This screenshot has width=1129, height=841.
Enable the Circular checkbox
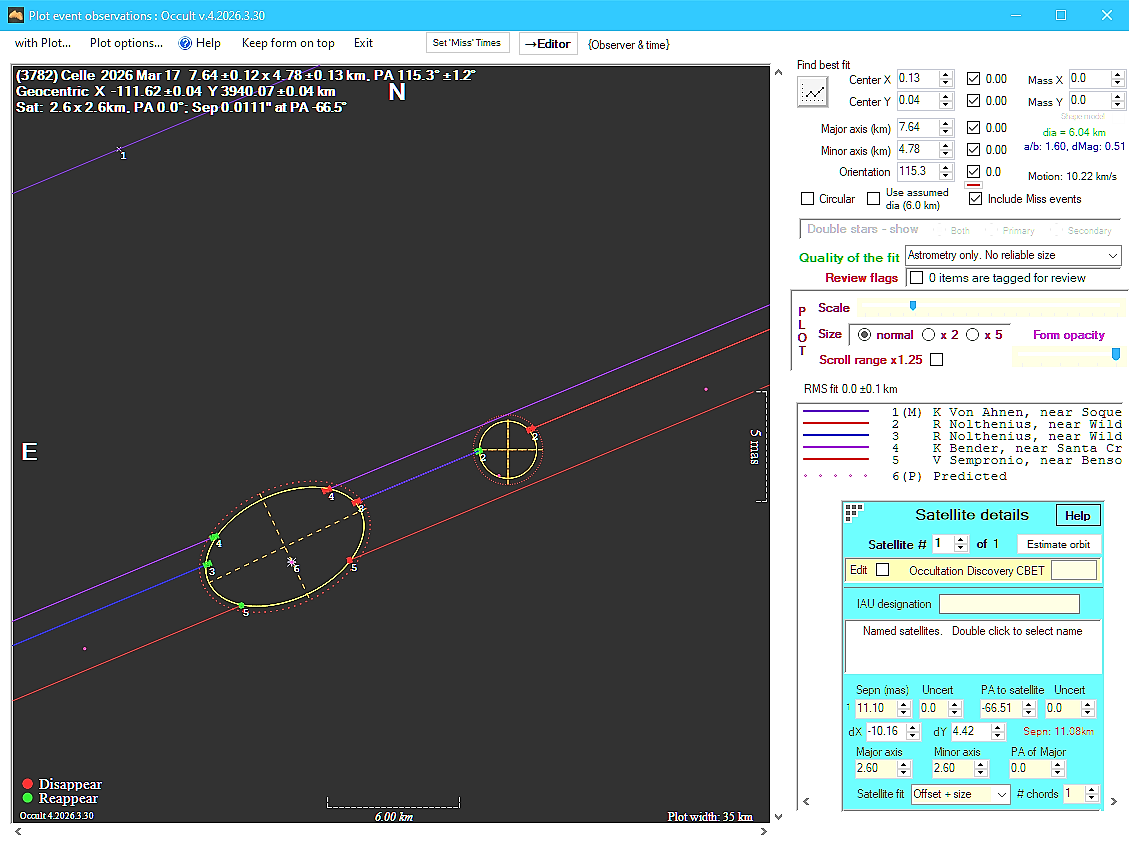[x=808, y=199]
